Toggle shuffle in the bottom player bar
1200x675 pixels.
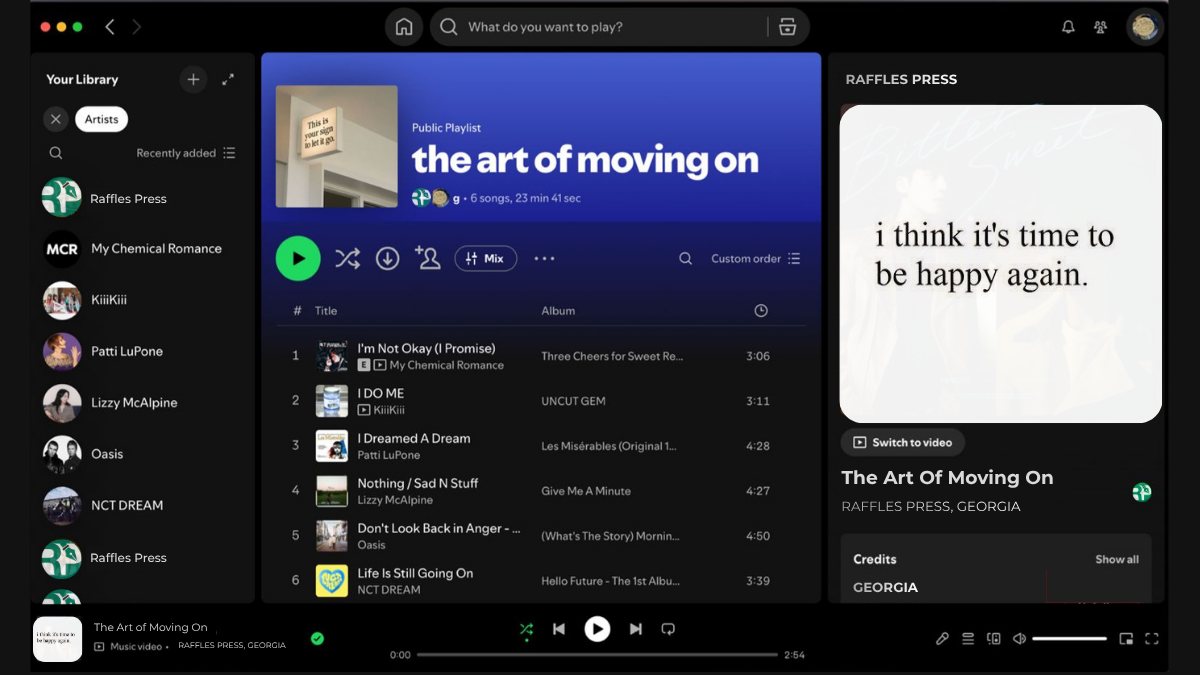tap(526, 629)
